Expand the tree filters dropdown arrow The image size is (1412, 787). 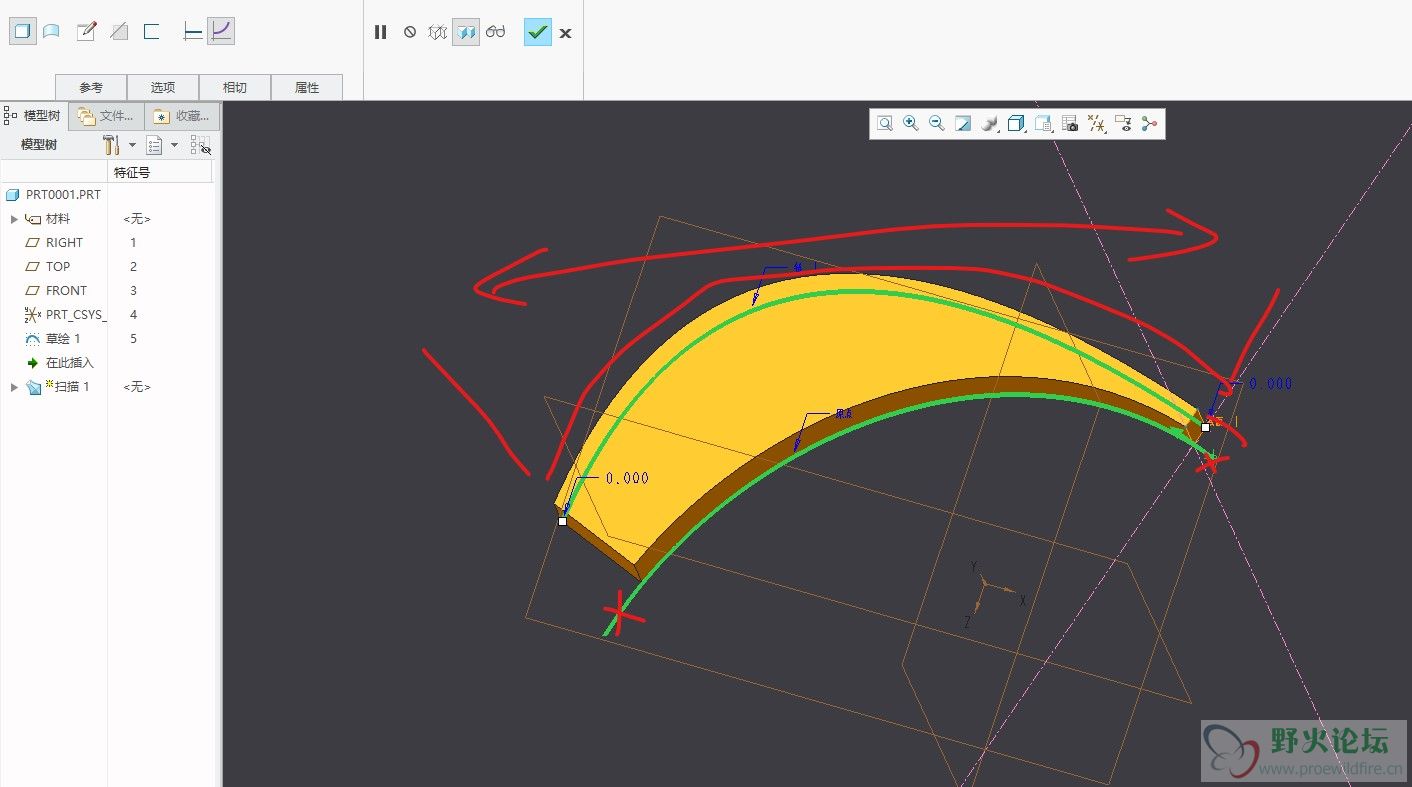175,145
